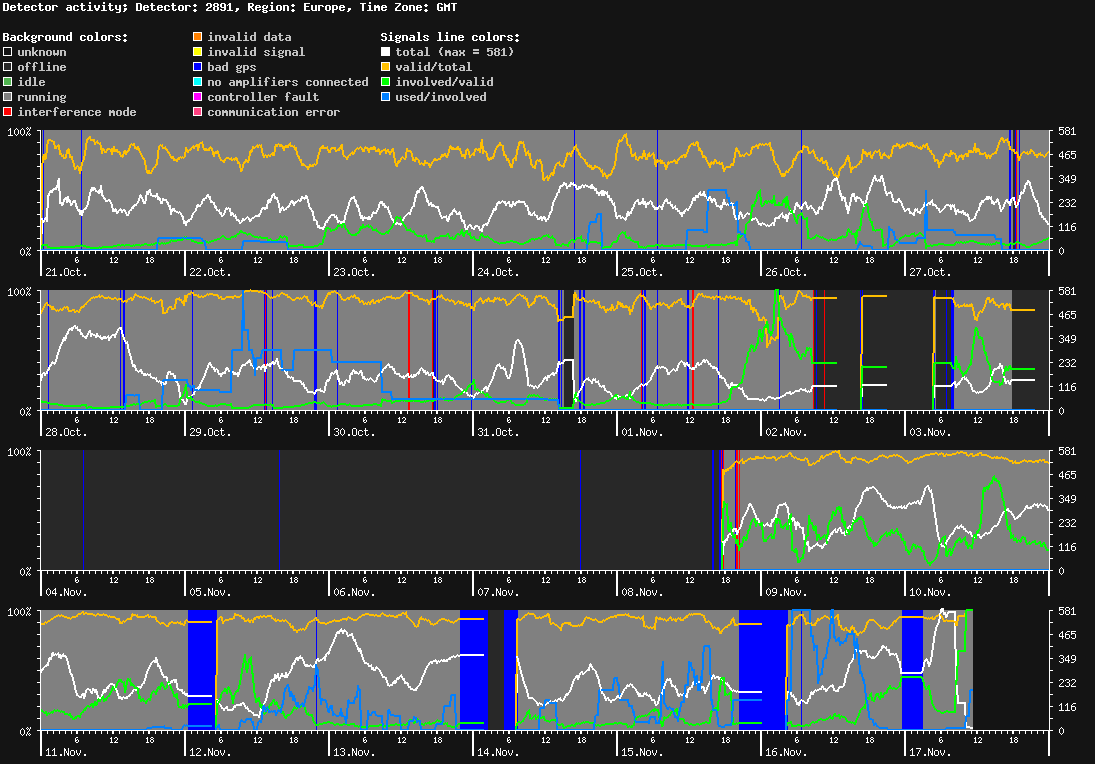Toggle the 'involved/valid' signal line legend entry
1095x764 pixels.
[x=385, y=81]
